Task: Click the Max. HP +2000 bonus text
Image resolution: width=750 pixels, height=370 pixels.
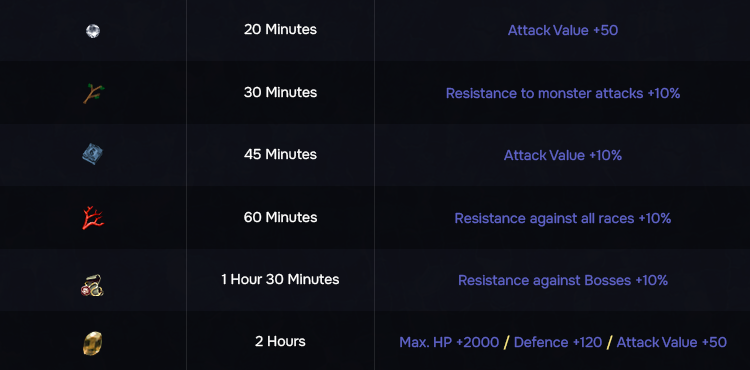Action: point(449,342)
